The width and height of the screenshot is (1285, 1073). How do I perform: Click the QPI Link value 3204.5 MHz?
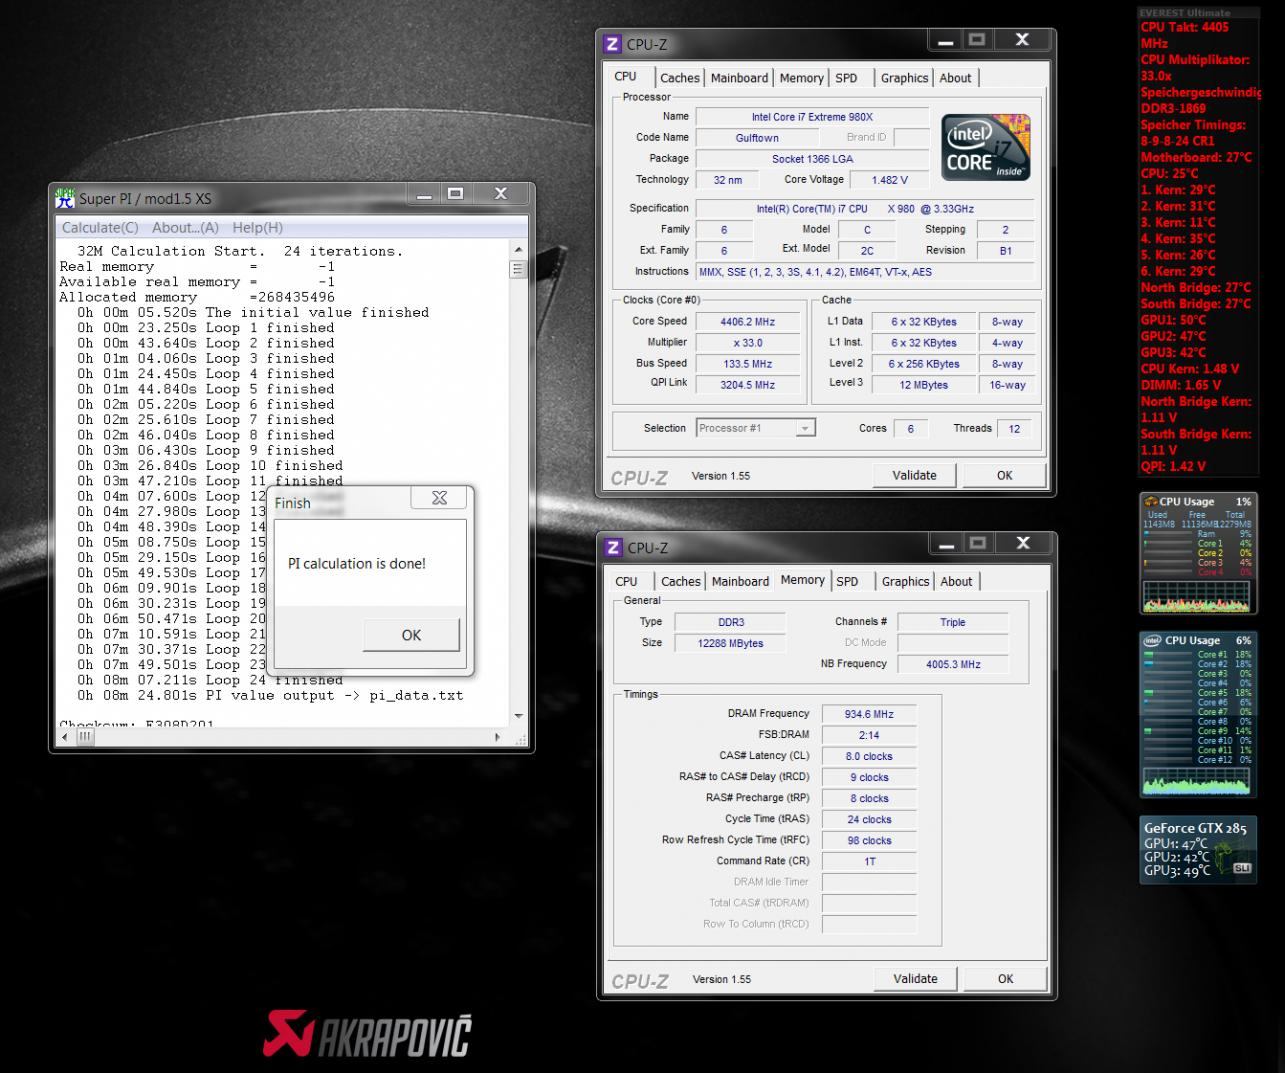748,385
